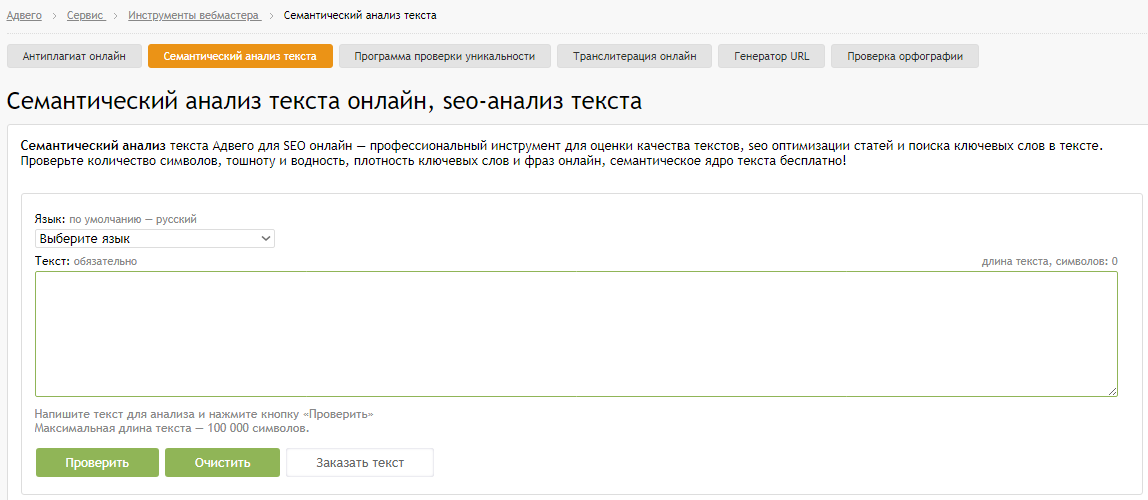This screenshot has width=1148, height=500.
Task: Click the hint 'Максимальная длина текста — 100 000 символов.'
Action: [x=172, y=428]
